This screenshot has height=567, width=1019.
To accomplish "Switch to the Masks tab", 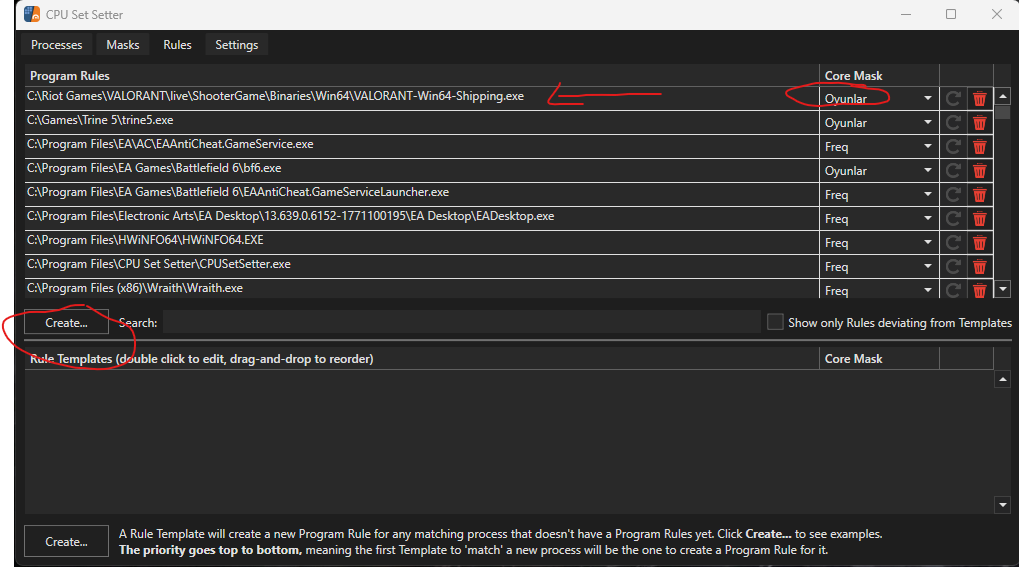I will (123, 45).
